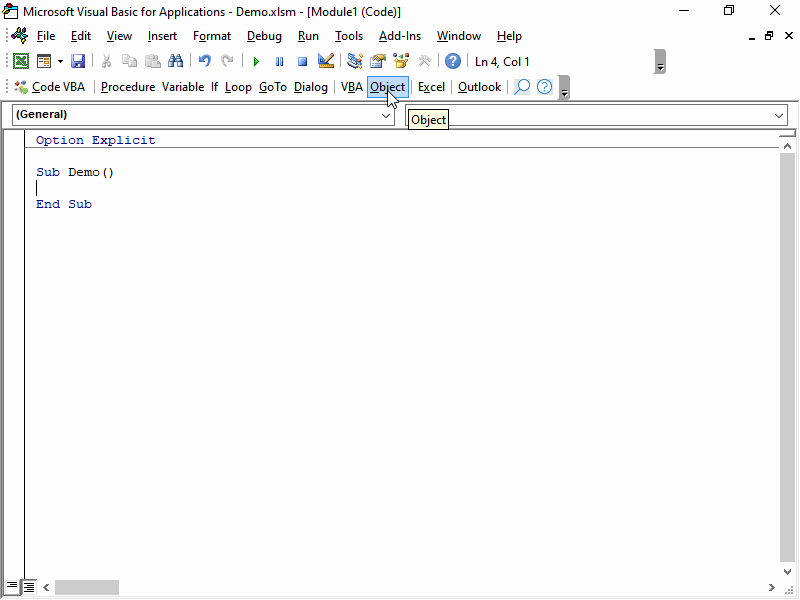800x600 pixels.
Task: Select the Run Sub/UserForm icon
Action: coord(255,61)
